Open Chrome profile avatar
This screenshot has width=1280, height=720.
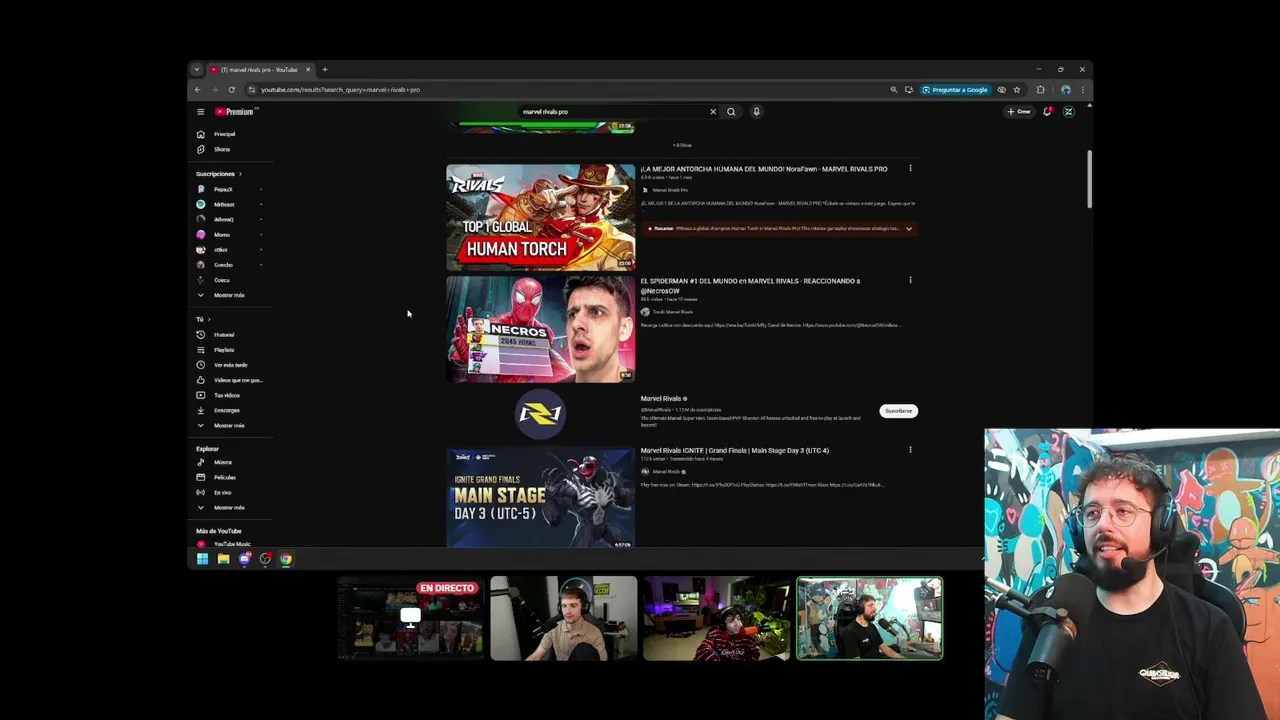(1066, 90)
